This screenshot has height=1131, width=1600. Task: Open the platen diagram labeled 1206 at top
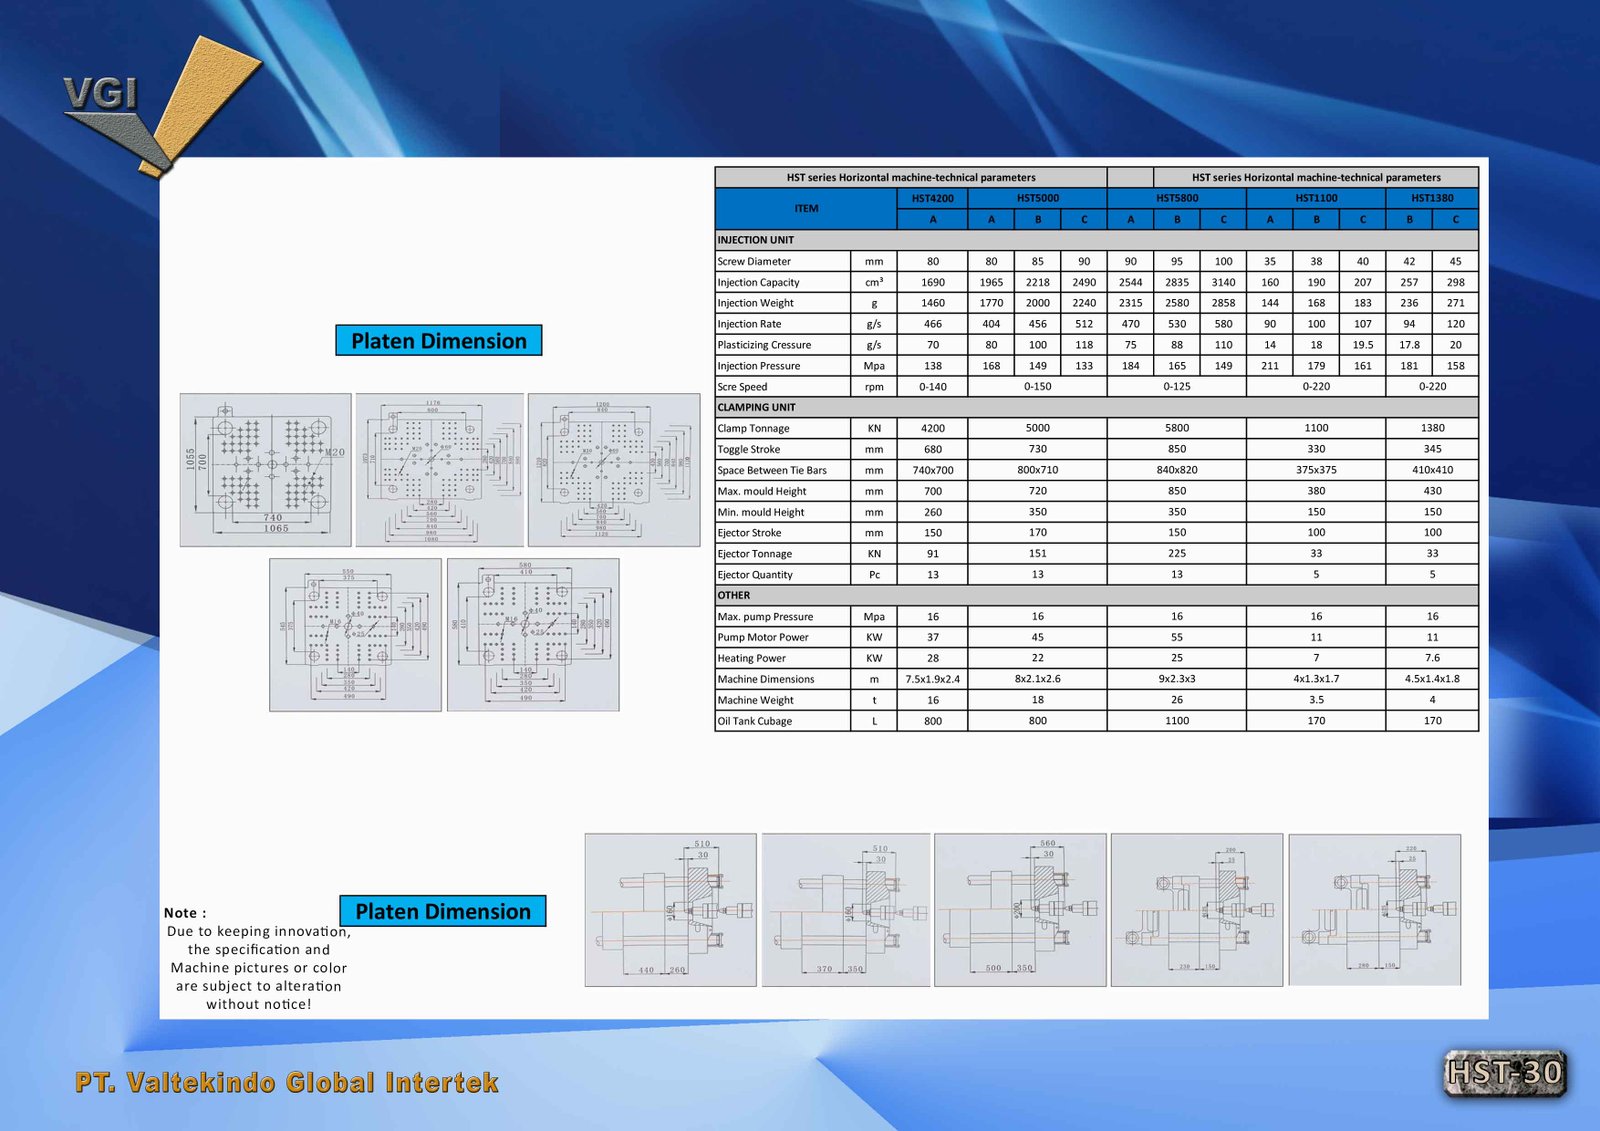tap(614, 470)
